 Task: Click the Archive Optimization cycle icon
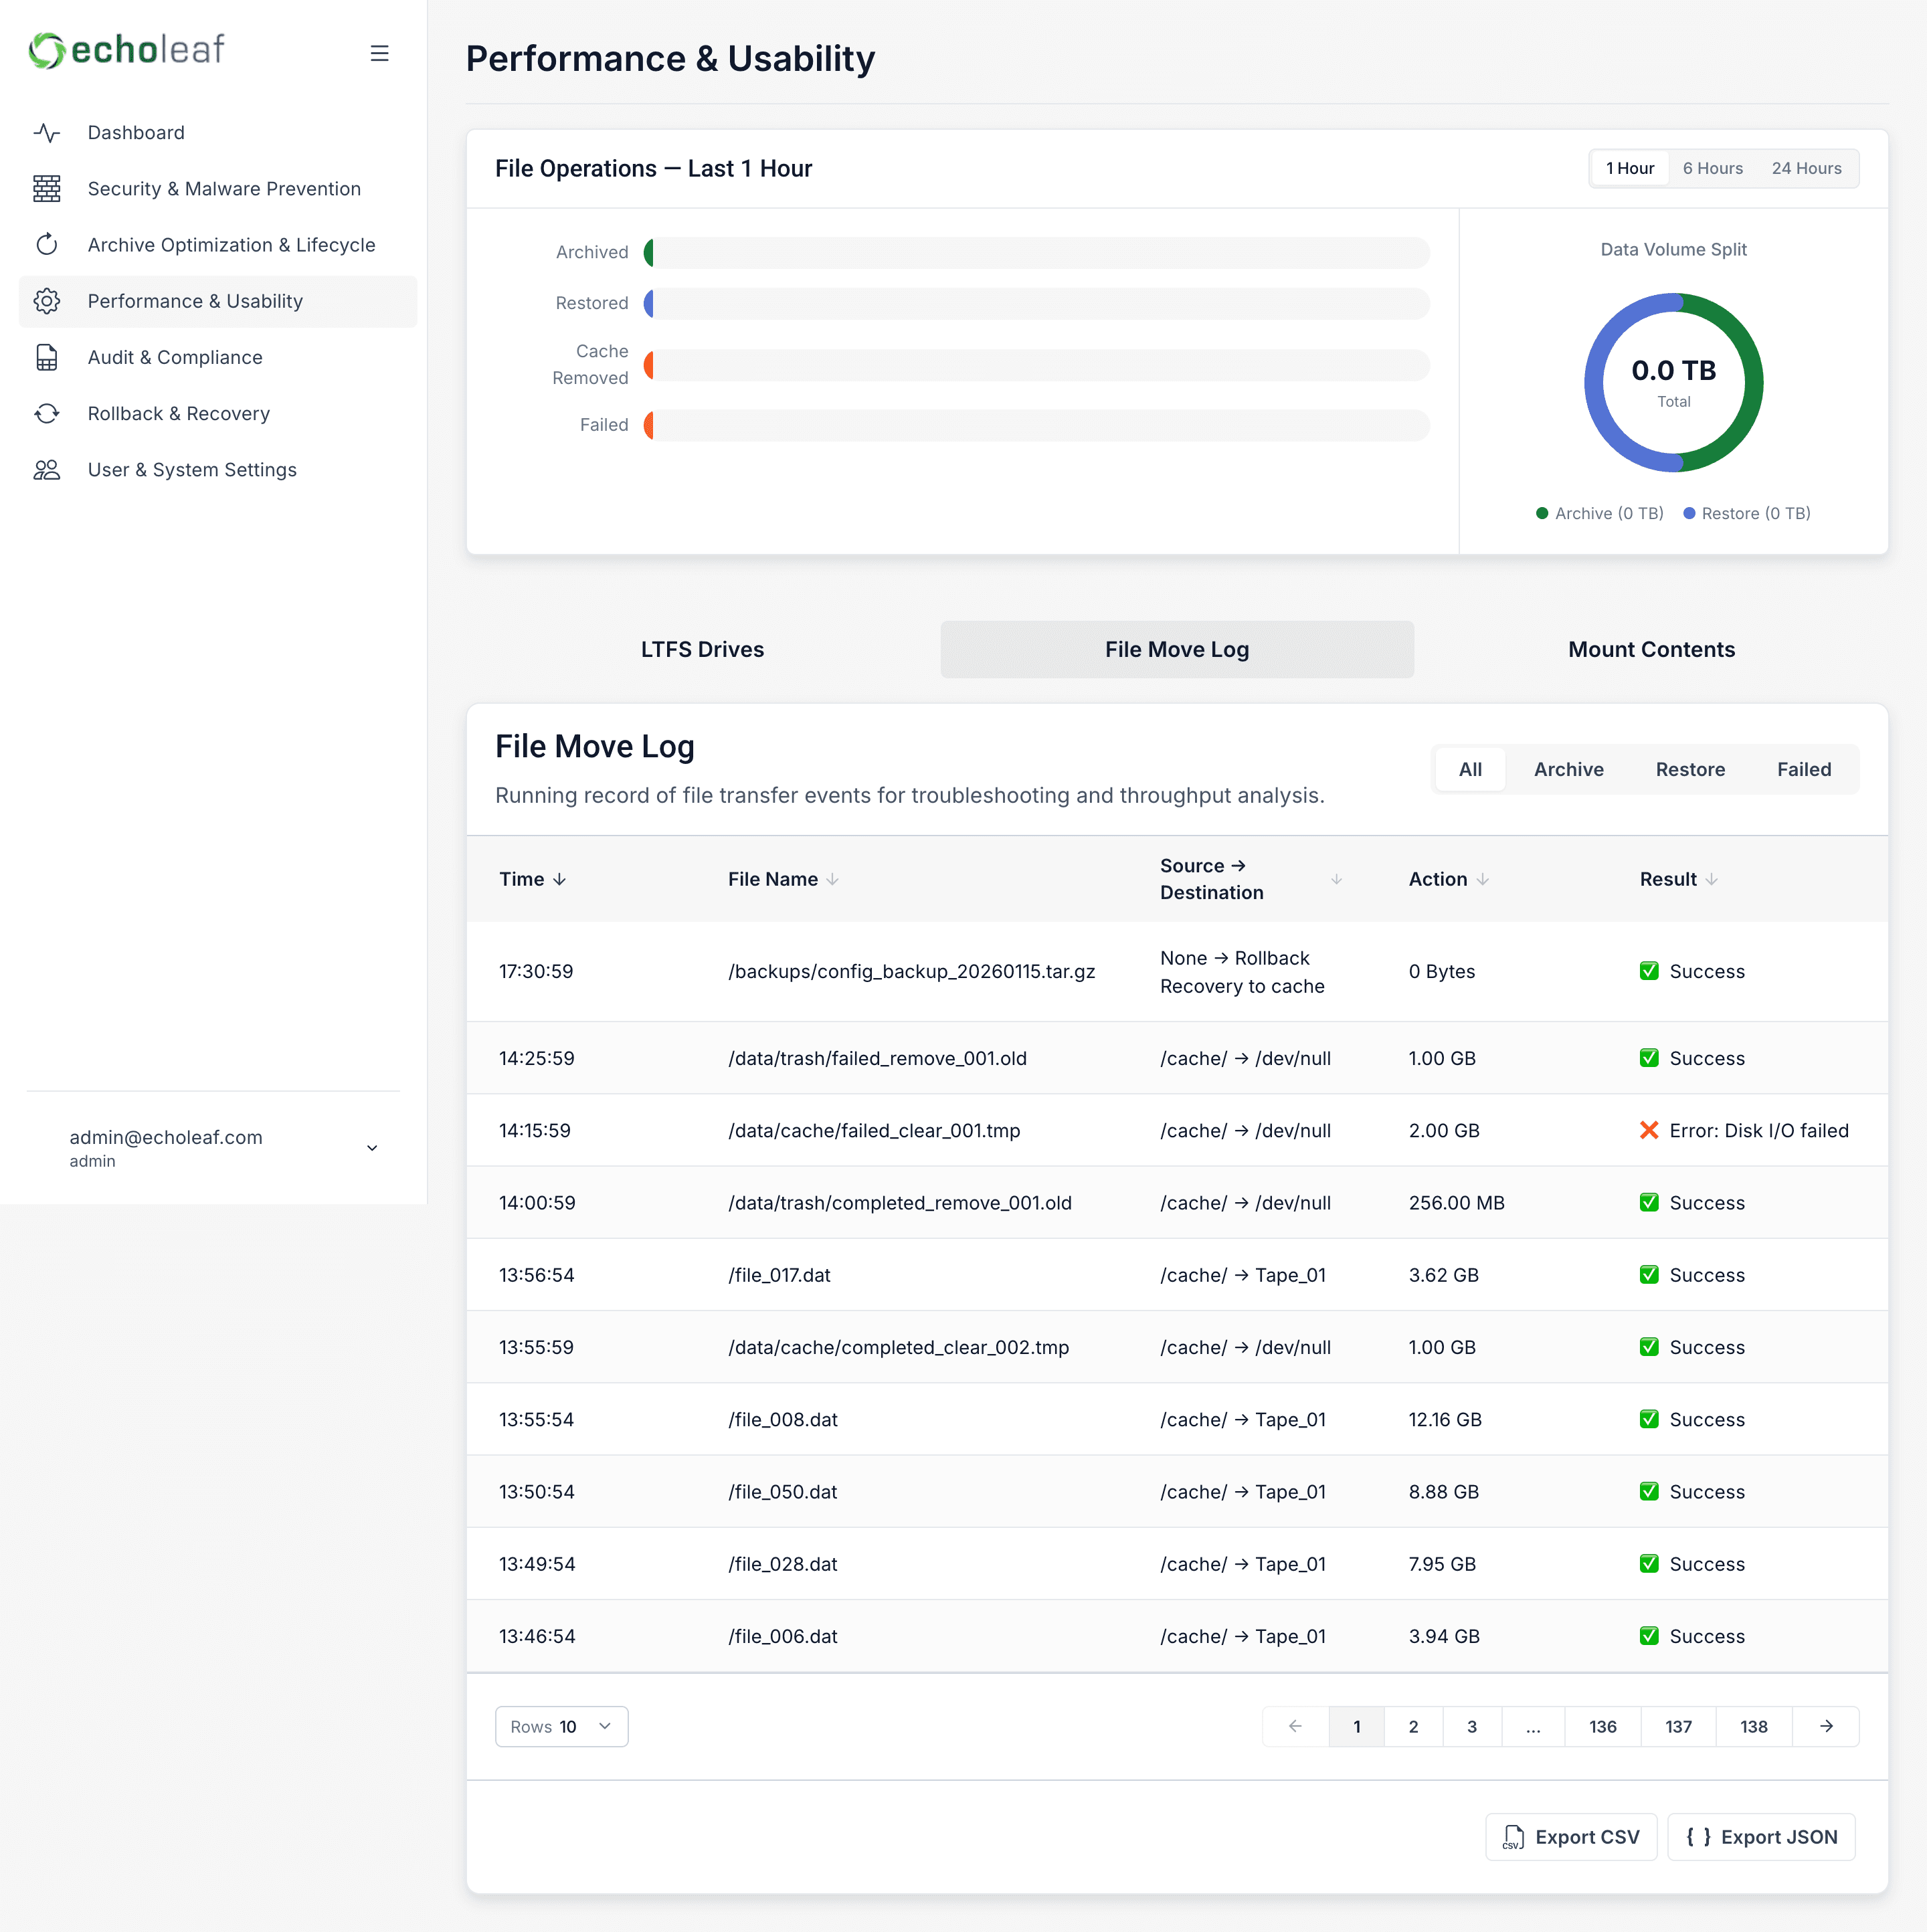[x=47, y=245]
